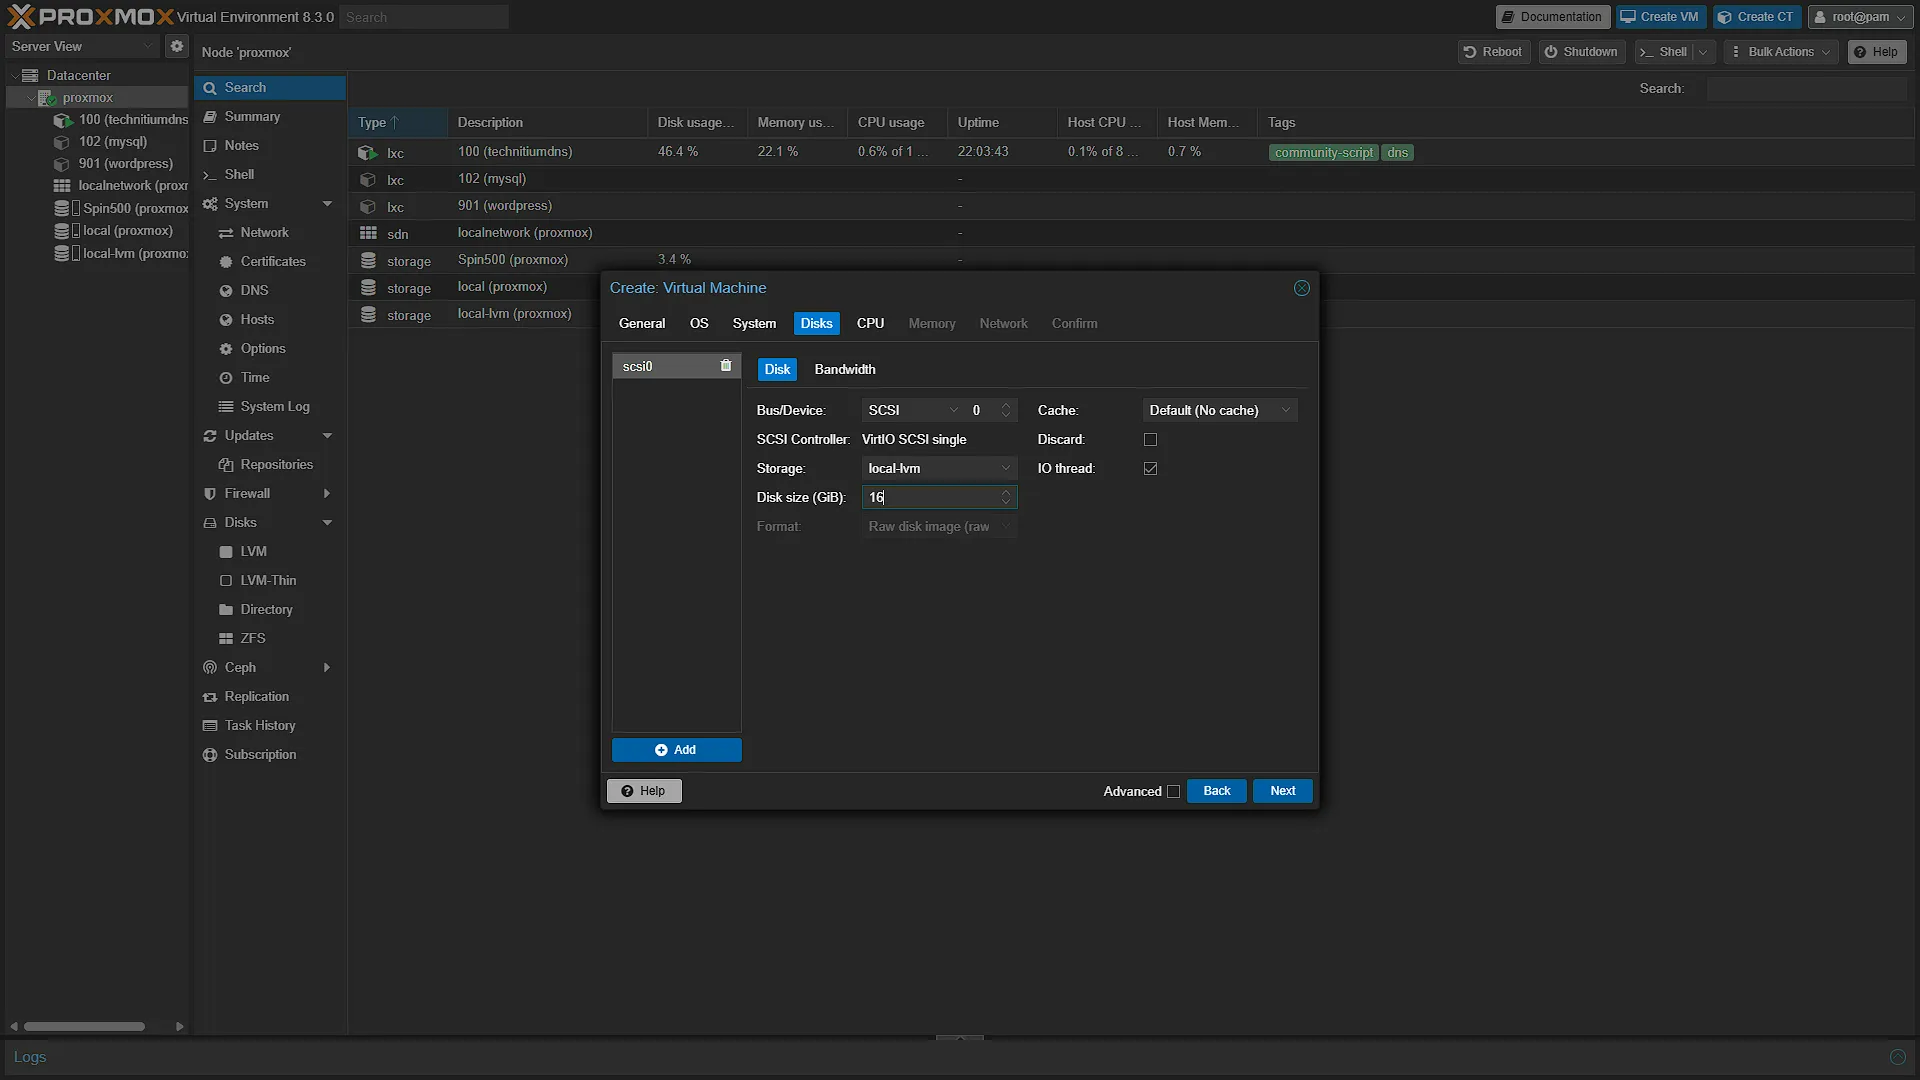Expand the Firewall submenu arrow
Image resolution: width=1920 pixels, height=1080 pixels.
(327, 493)
